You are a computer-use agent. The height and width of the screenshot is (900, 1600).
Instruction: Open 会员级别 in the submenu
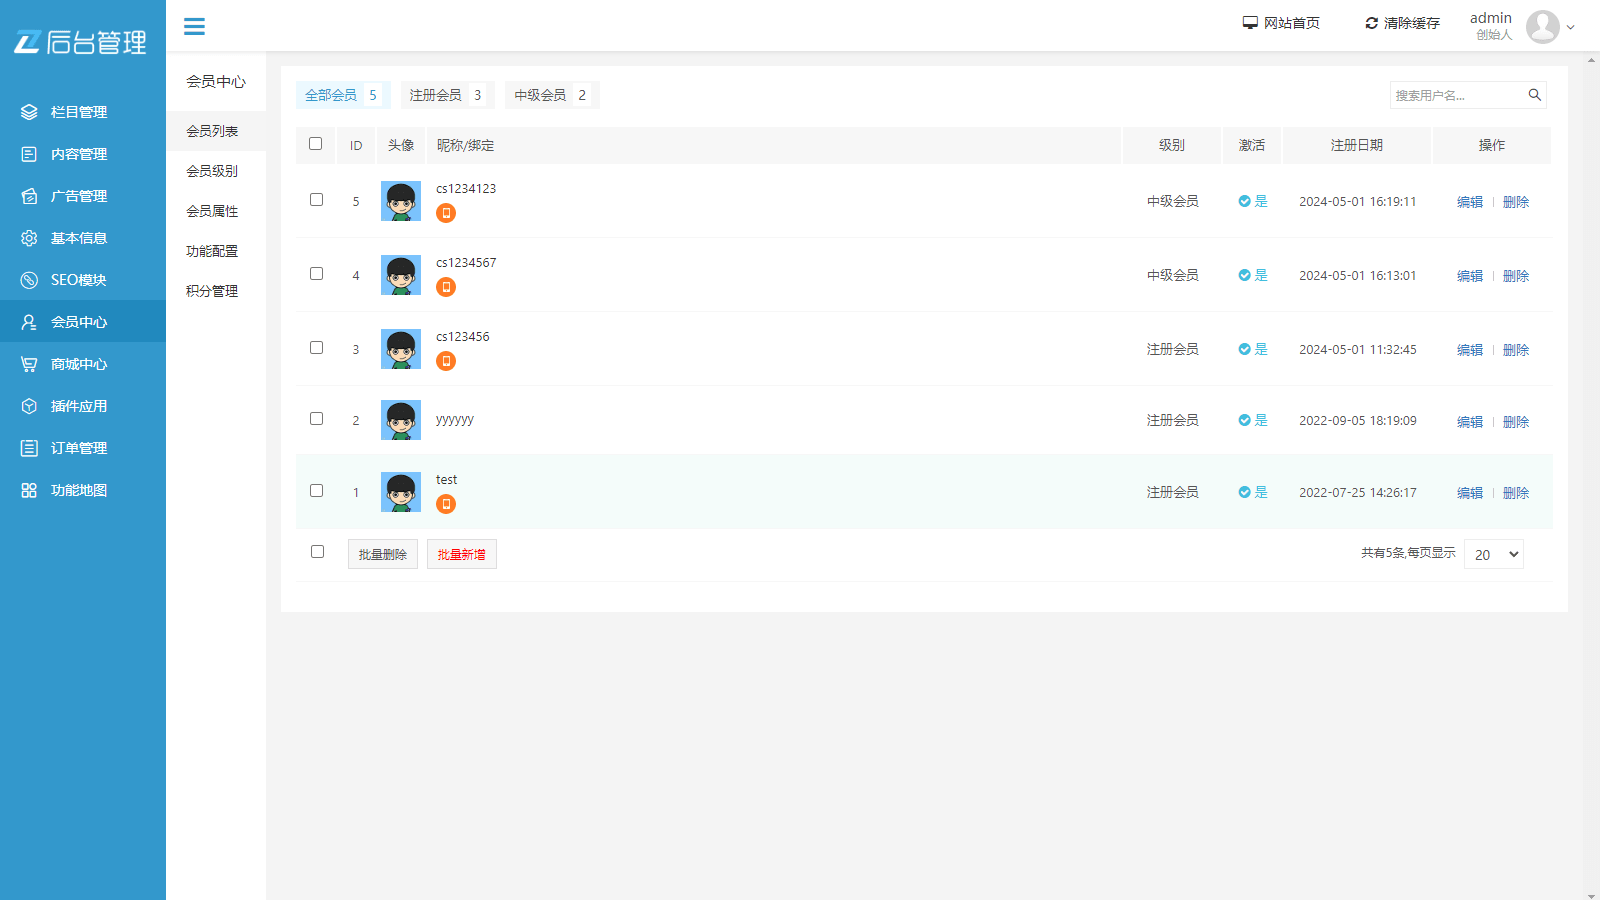pyautogui.click(x=212, y=171)
